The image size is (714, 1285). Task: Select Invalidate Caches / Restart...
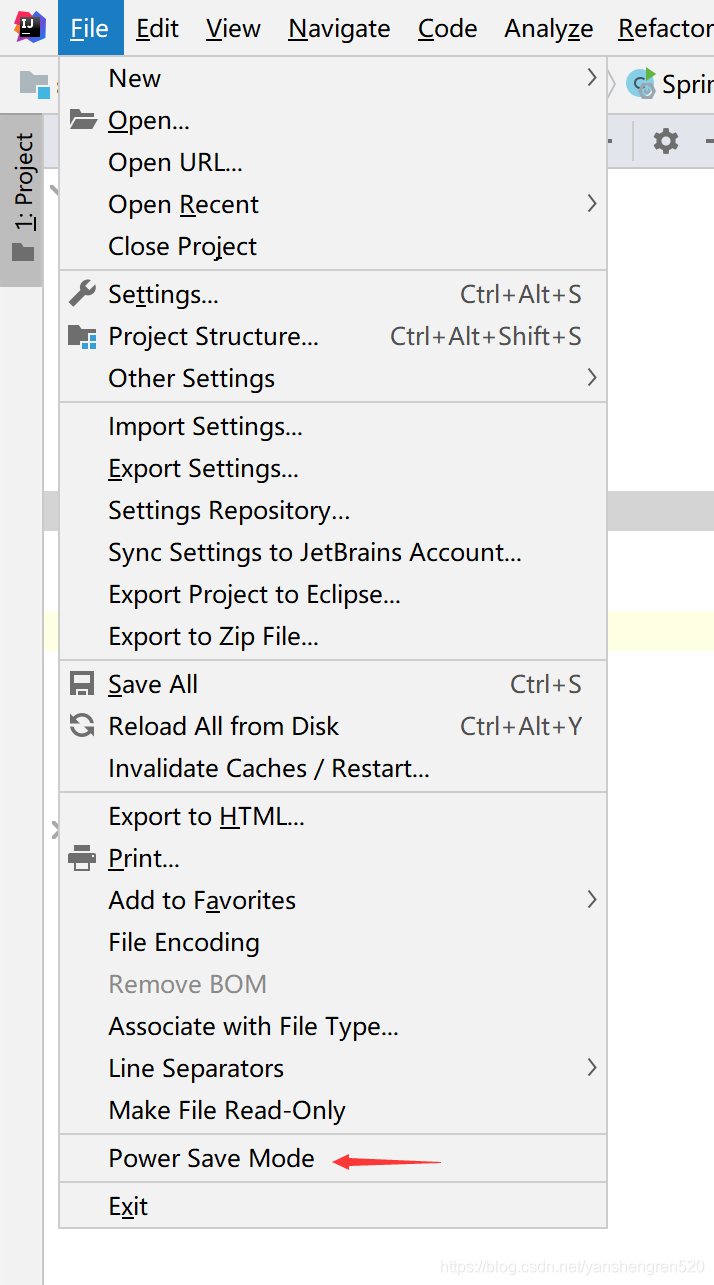pos(333,768)
